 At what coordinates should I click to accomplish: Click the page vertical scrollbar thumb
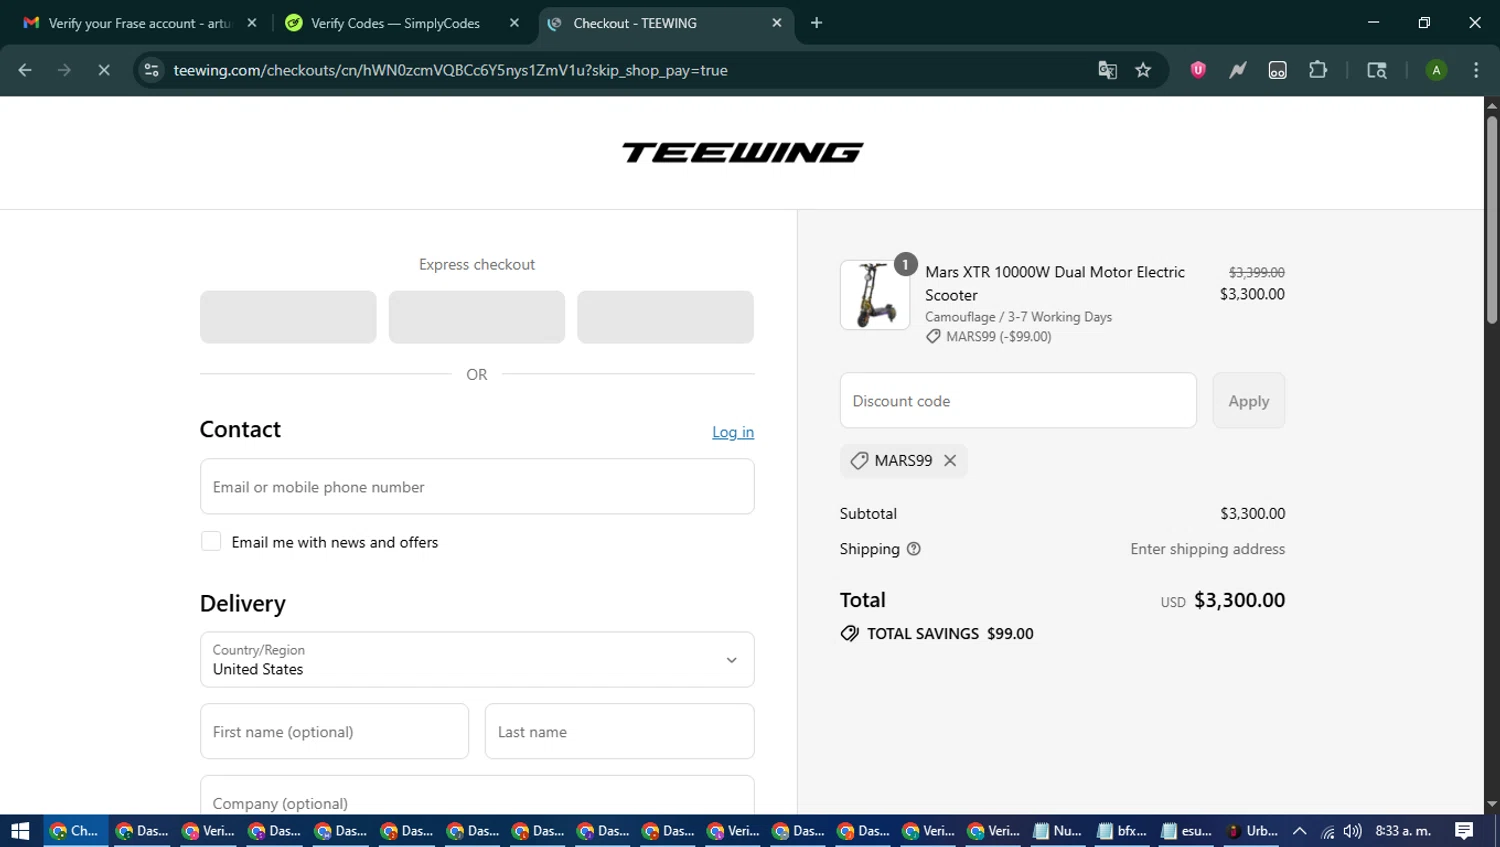[1492, 220]
